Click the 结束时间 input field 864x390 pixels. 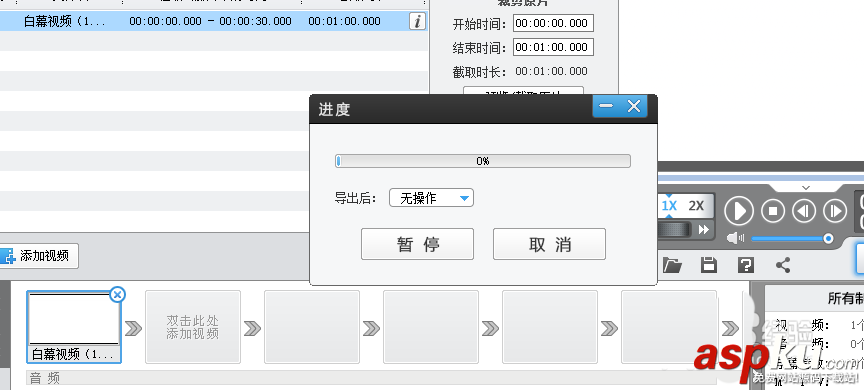[x=553, y=47]
